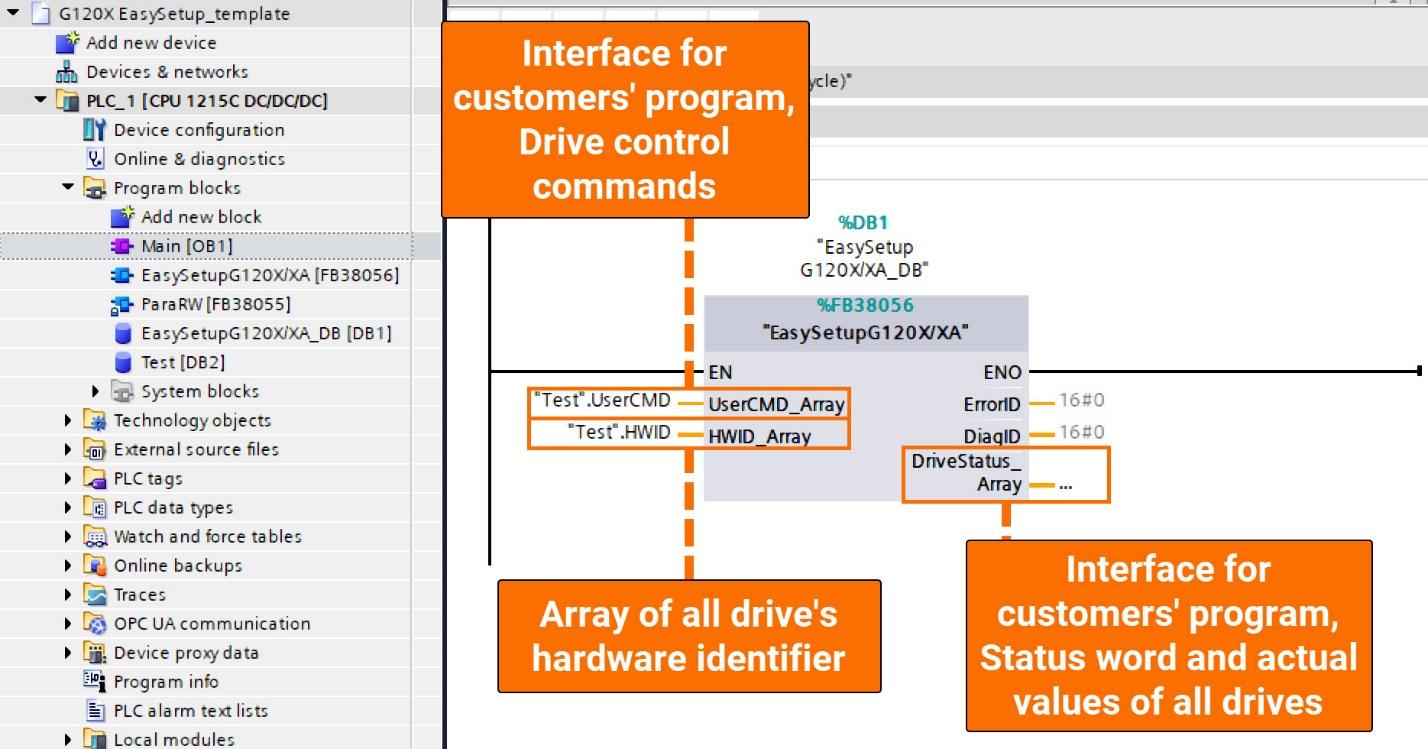The width and height of the screenshot is (1428, 749).
Task: Click the Devices & networks icon
Action: click(67, 72)
